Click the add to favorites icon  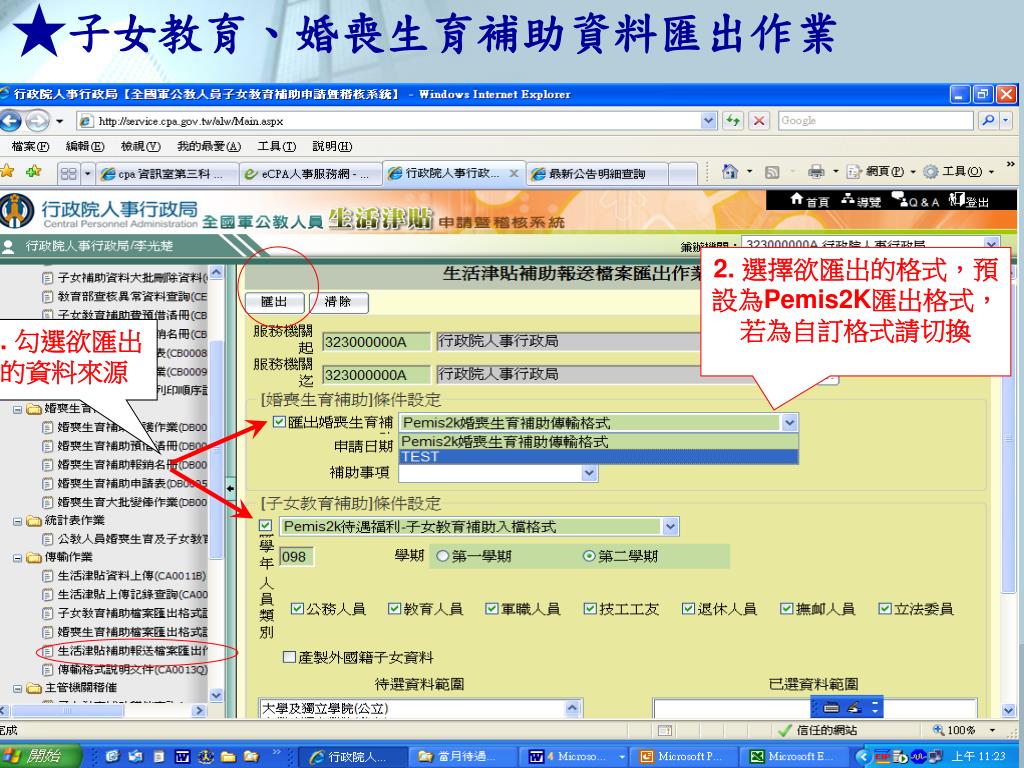click(33, 172)
